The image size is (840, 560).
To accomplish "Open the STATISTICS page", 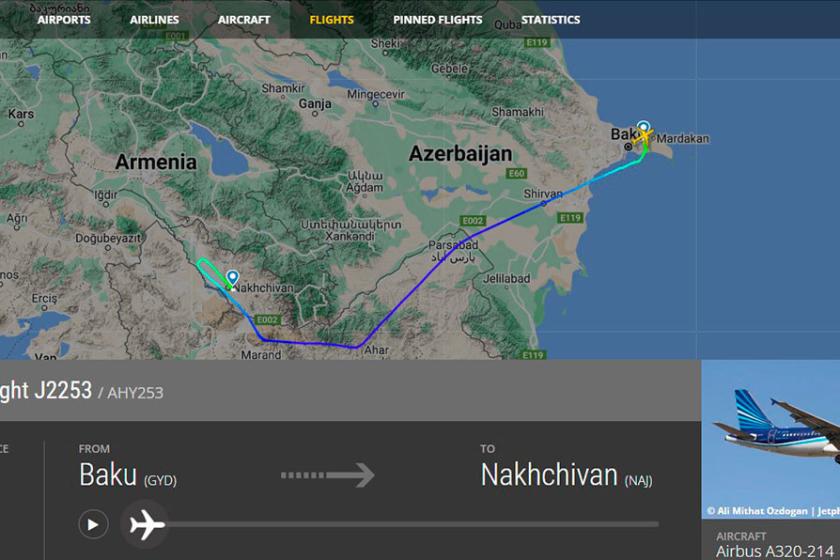I will click(x=550, y=20).
